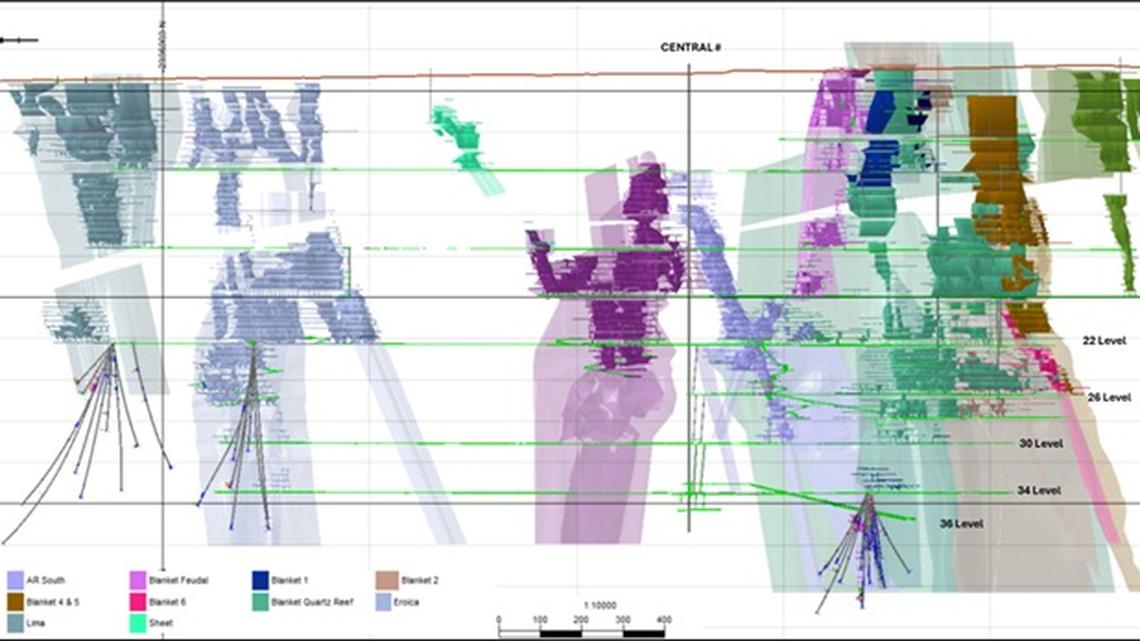Click the north arrow at top left
Image resolution: width=1140 pixels, height=641 pixels.
(22, 42)
